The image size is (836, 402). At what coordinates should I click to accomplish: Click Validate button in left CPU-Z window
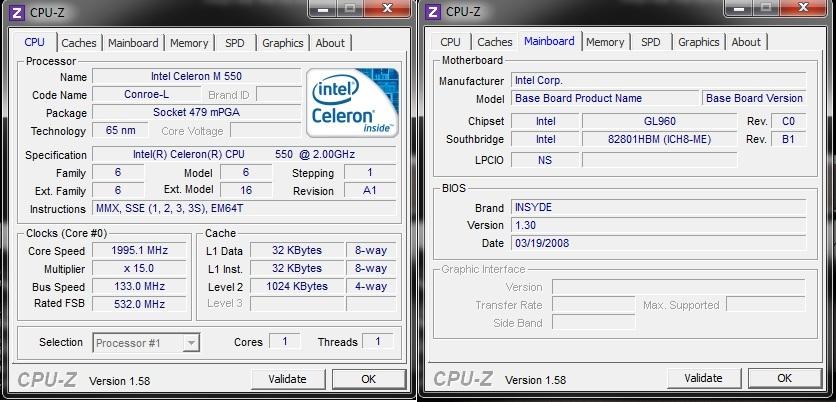coord(287,379)
